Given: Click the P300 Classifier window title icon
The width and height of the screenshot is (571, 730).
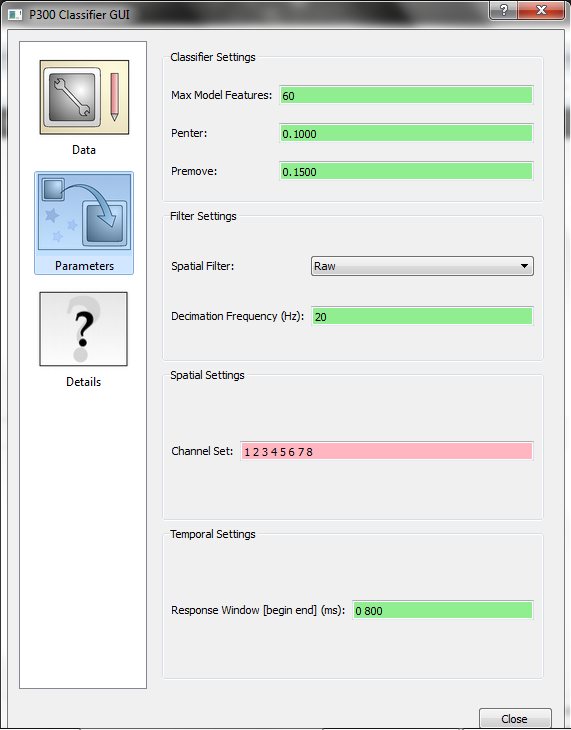Looking at the screenshot, I should [x=15, y=14].
